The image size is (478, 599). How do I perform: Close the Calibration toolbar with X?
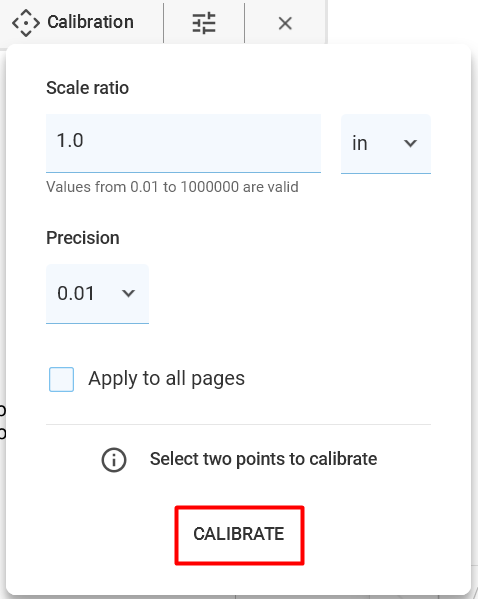pyautogui.click(x=285, y=23)
